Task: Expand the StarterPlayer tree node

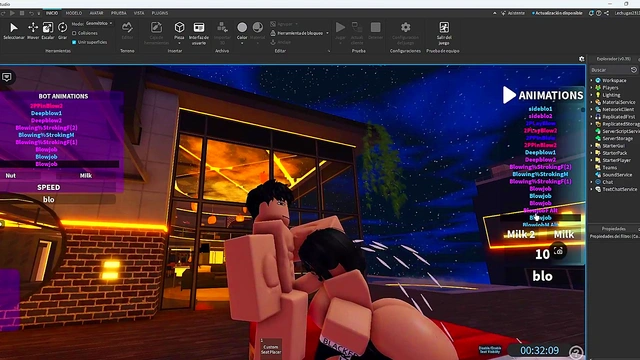Action: [591, 160]
